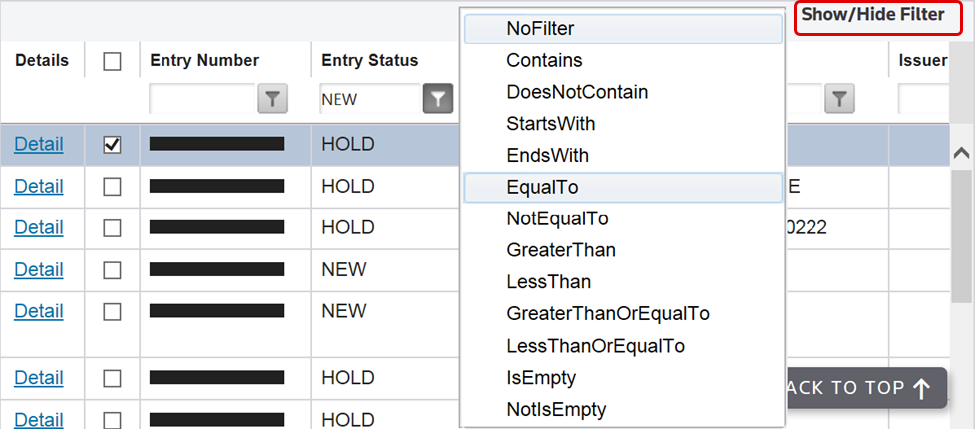
Task: Click the filter icon right of the menu
Action: pos(840,98)
